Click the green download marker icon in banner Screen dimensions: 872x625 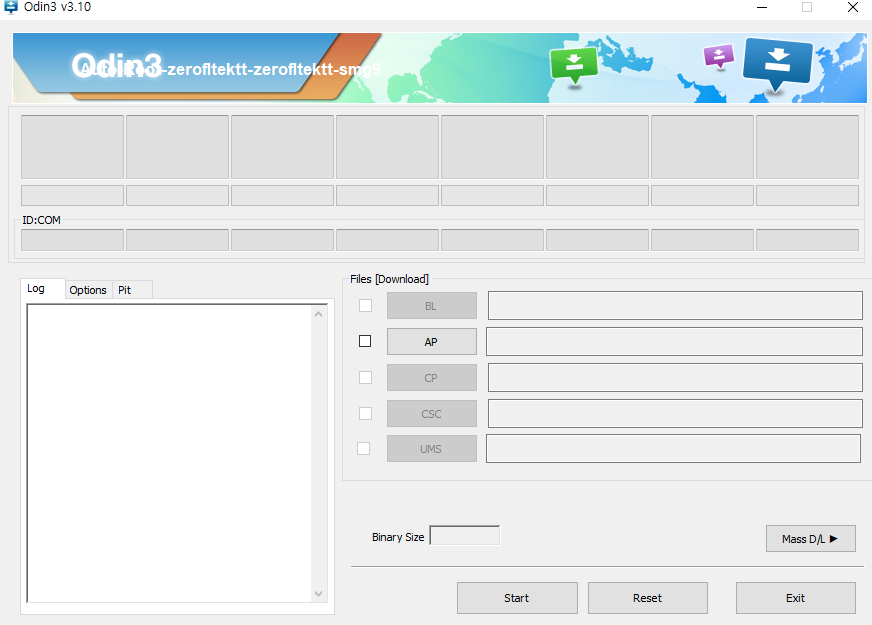click(573, 66)
